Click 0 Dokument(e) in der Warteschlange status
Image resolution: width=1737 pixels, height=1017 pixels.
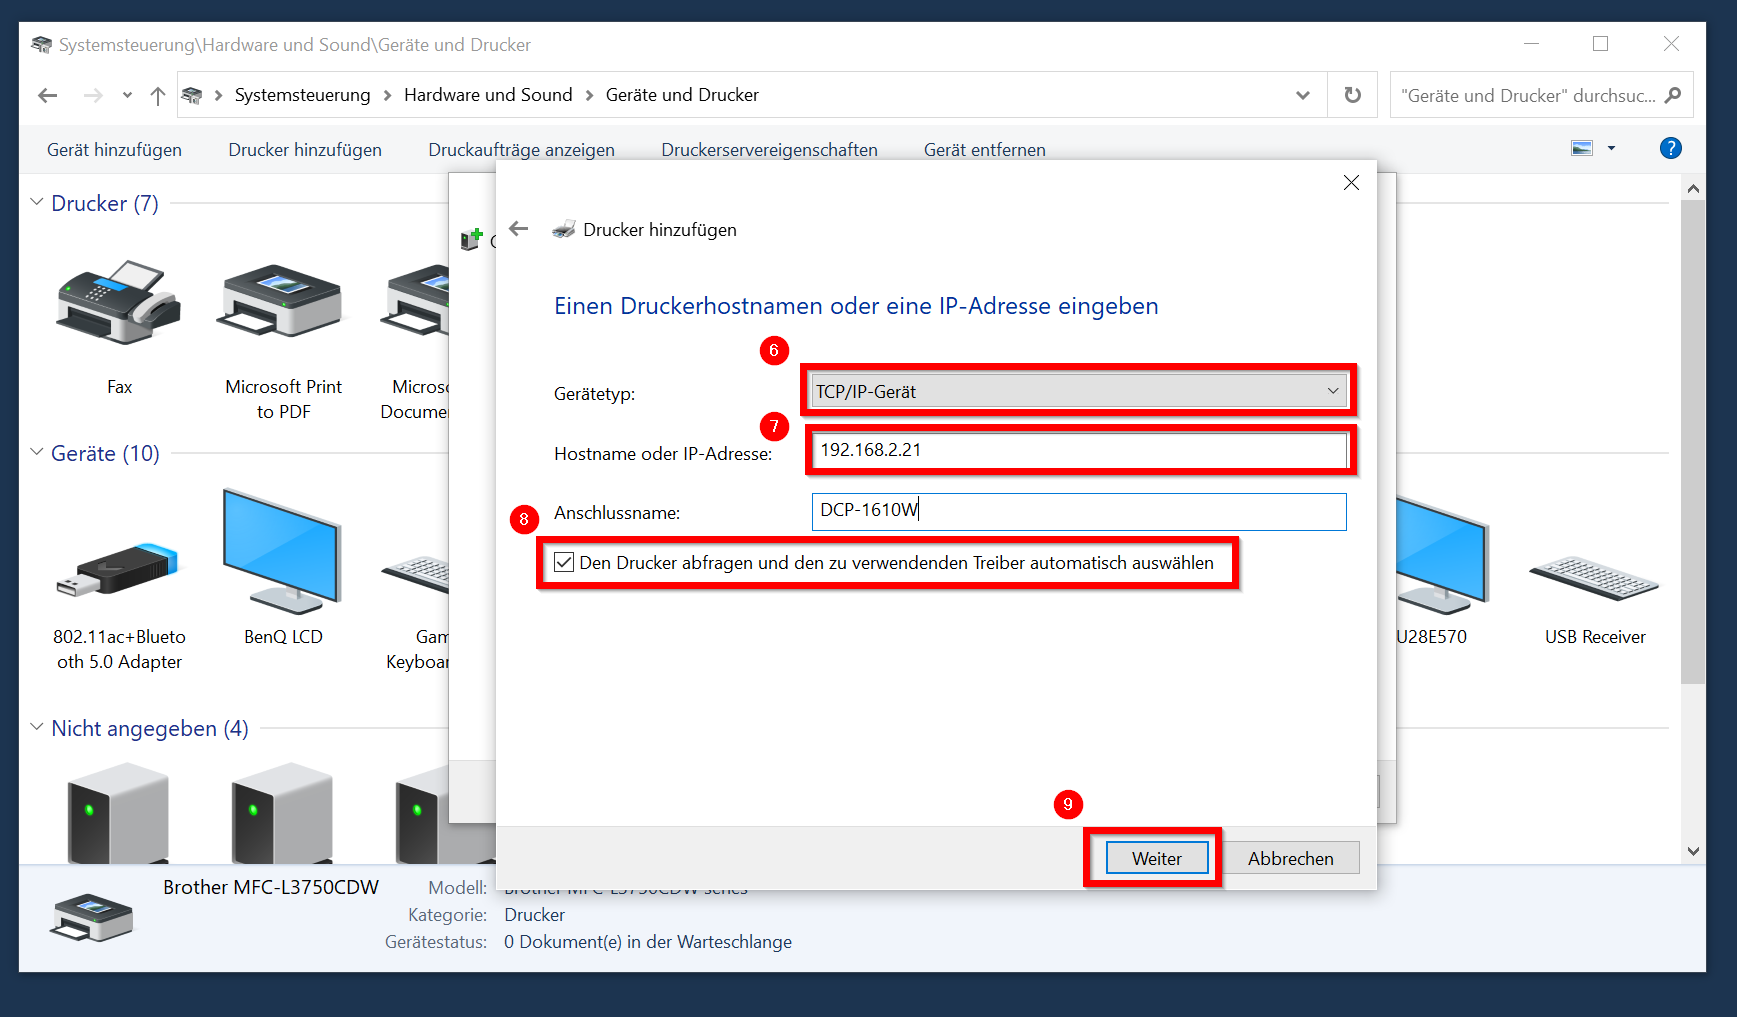(x=648, y=942)
